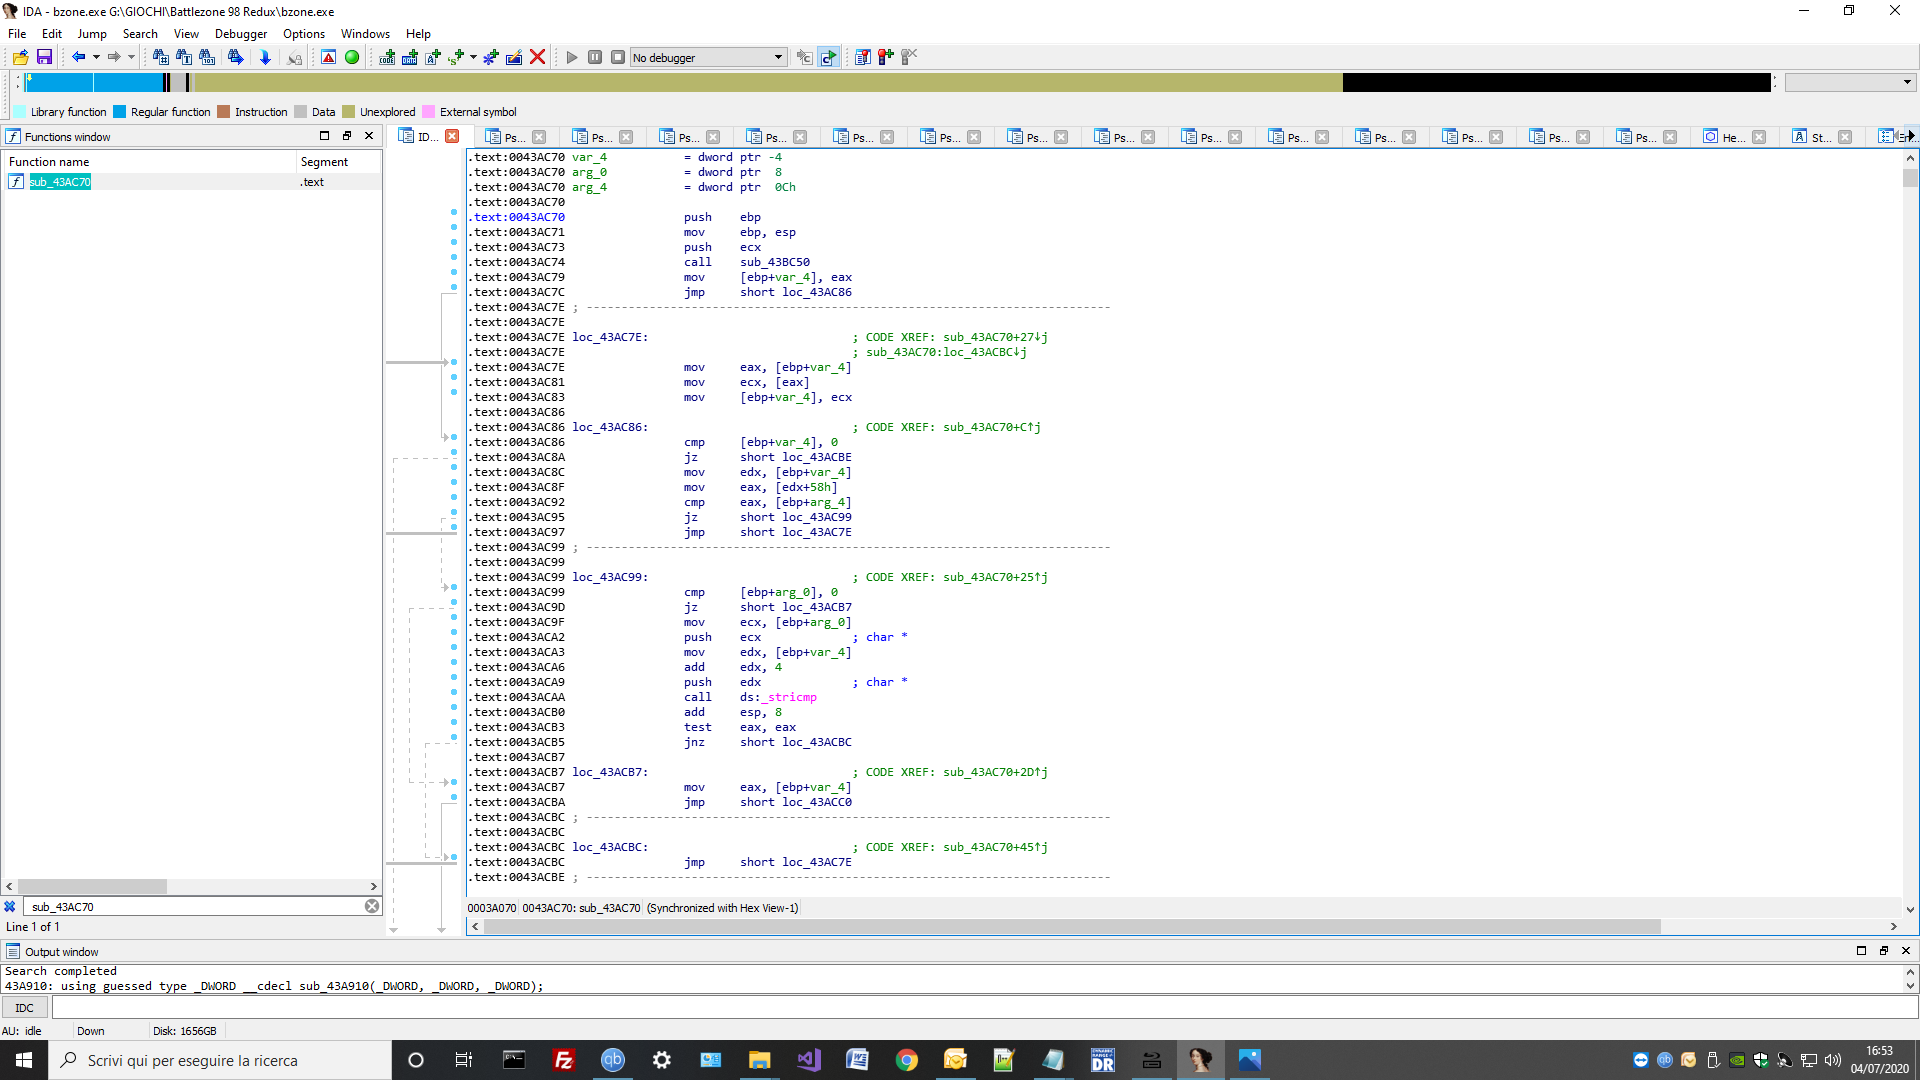Open the Debugger menu

tap(240, 33)
